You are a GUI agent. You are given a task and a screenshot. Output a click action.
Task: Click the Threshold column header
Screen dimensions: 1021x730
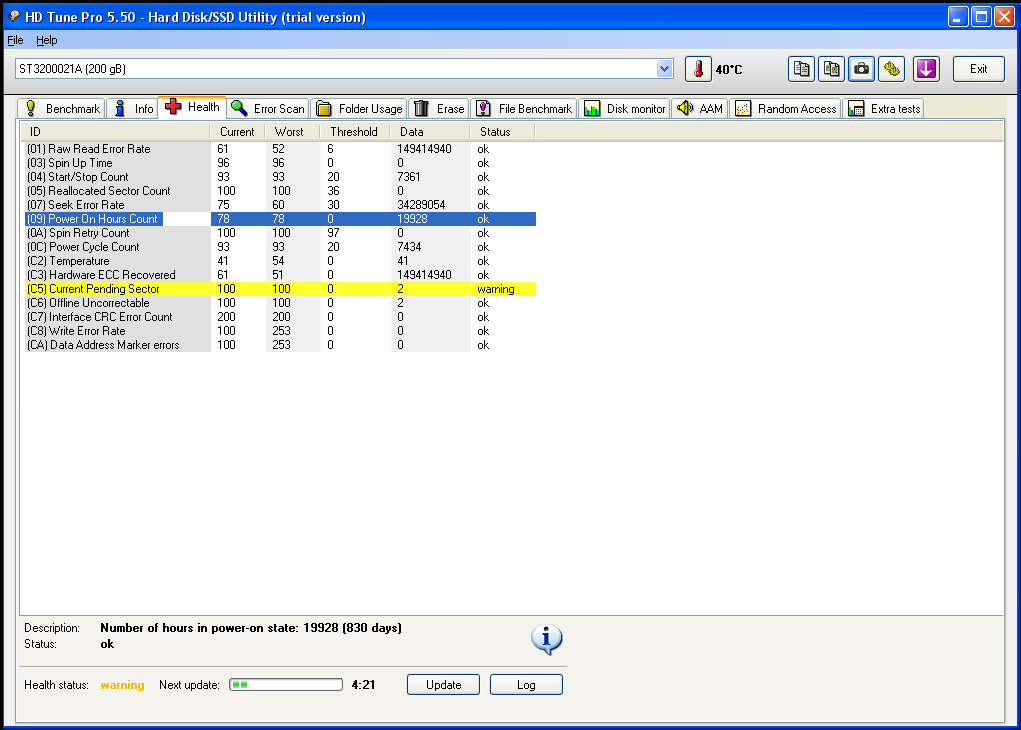click(354, 132)
